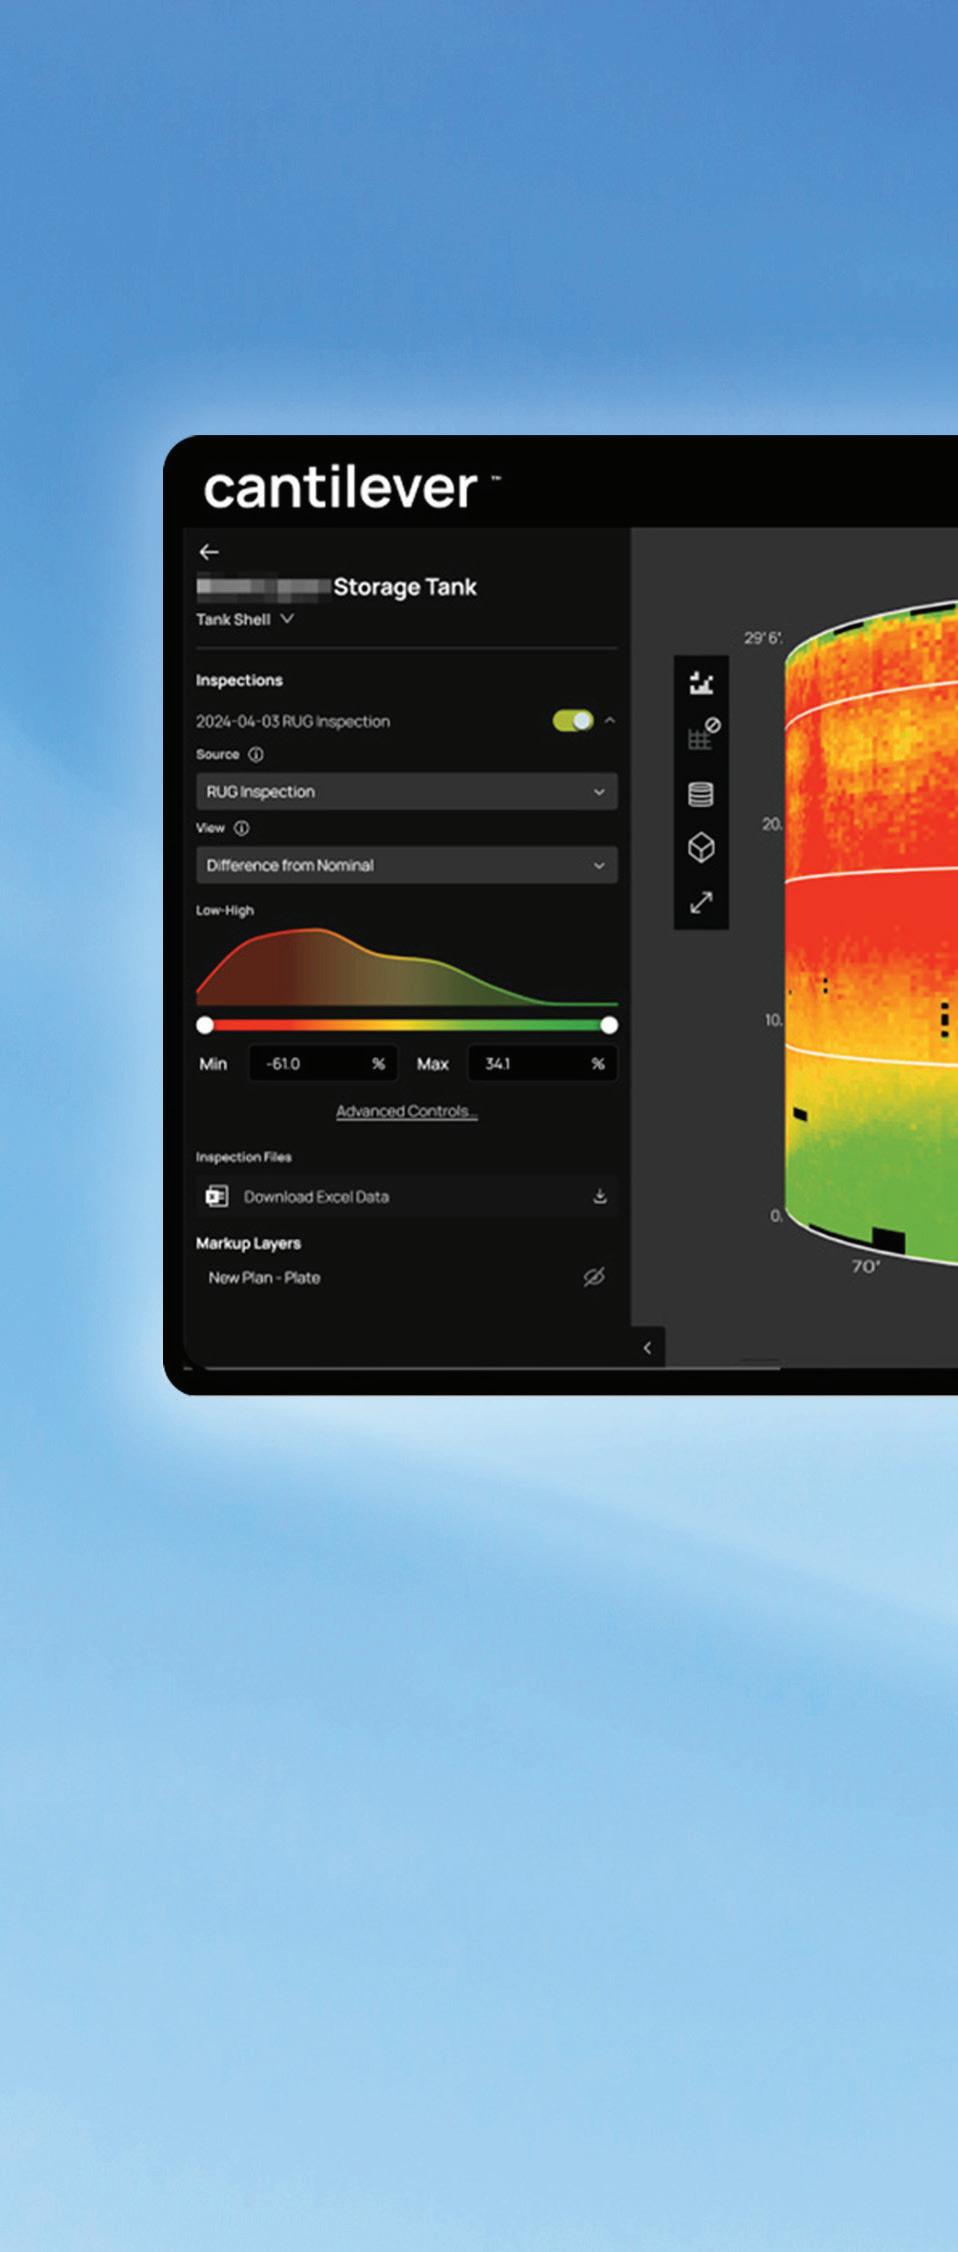Click the expand fullscreen arrows icon
Screen dimensions: 958x2252
click(701, 902)
